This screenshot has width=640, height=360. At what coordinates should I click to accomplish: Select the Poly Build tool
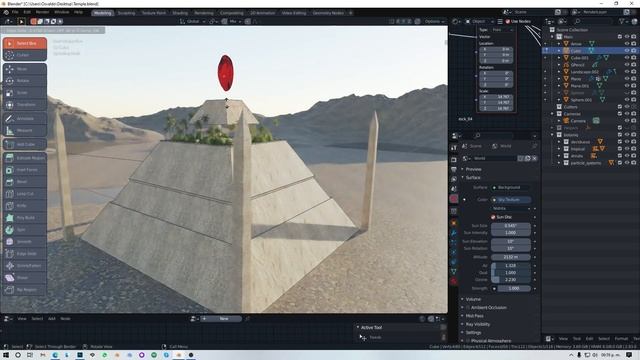pos(24,218)
